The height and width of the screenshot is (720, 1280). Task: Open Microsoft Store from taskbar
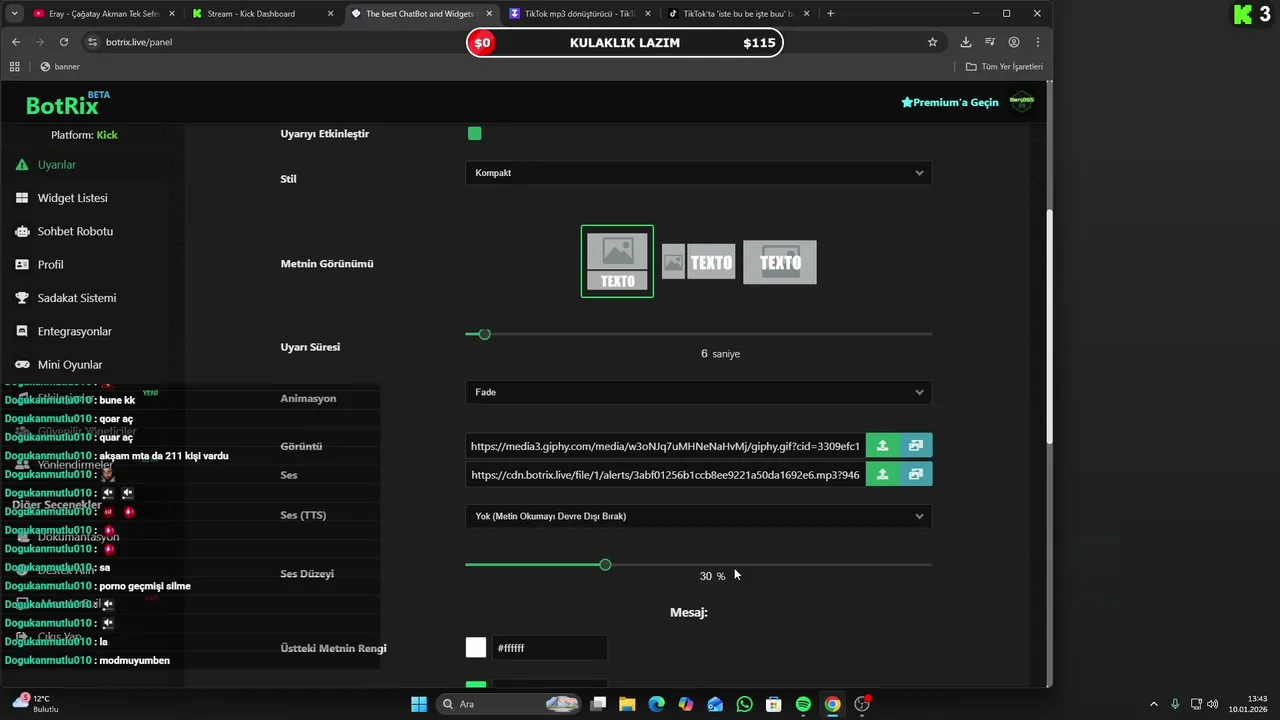[773, 704]
